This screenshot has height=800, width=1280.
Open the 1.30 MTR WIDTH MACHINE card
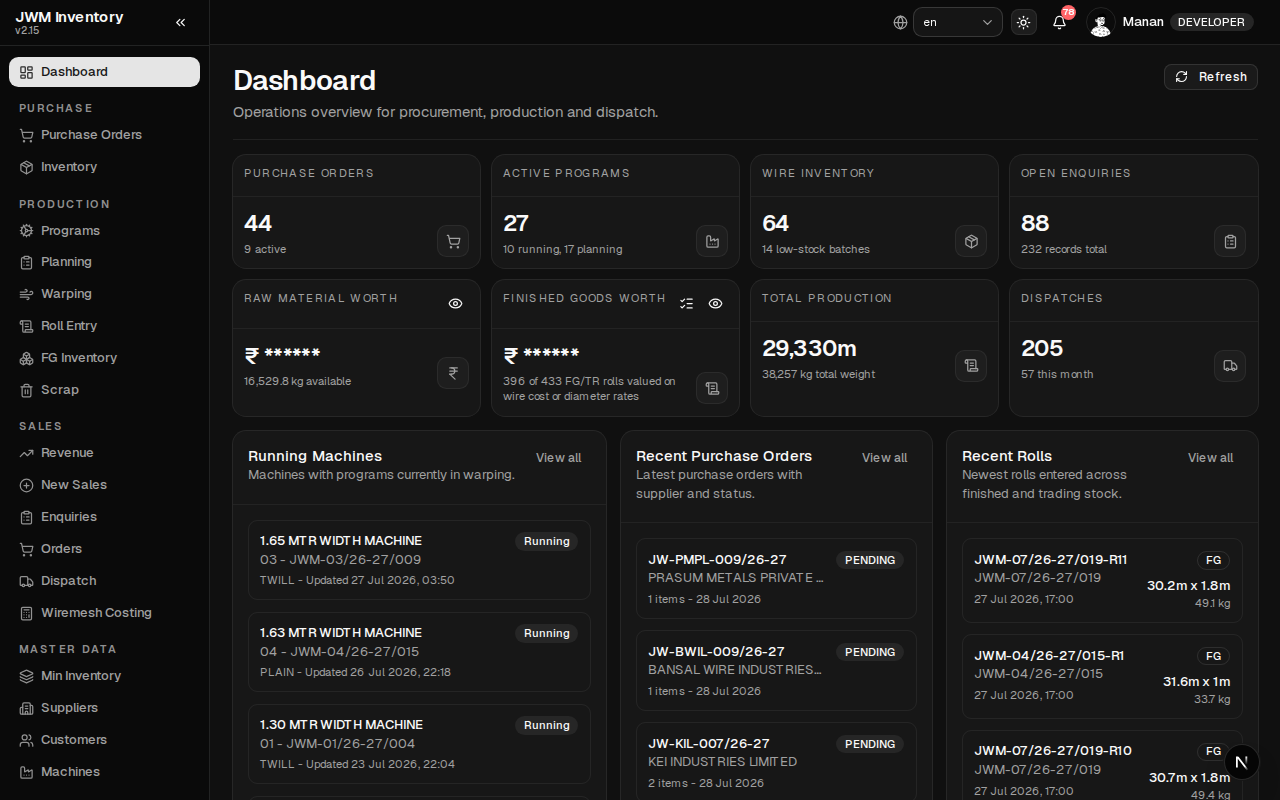pos(419,744)
